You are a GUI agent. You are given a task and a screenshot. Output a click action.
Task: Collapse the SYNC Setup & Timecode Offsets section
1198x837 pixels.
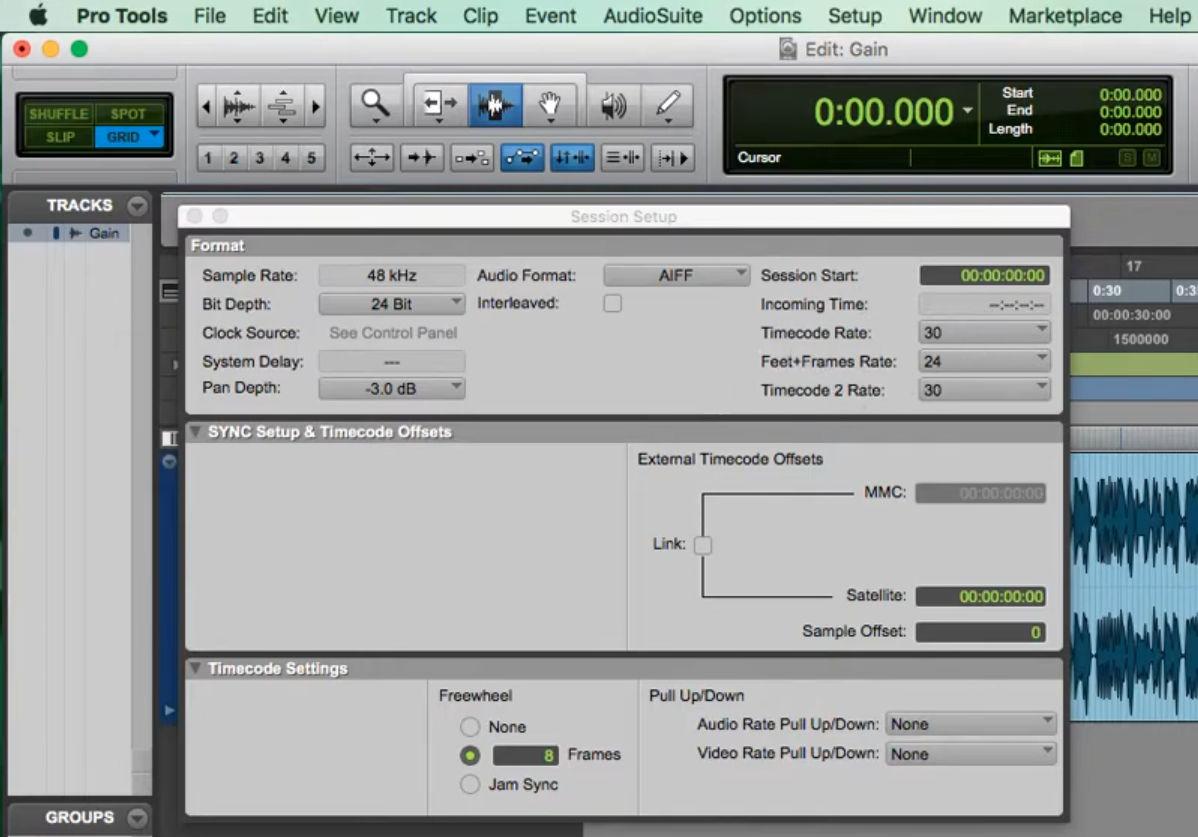[x=196, y=431]
